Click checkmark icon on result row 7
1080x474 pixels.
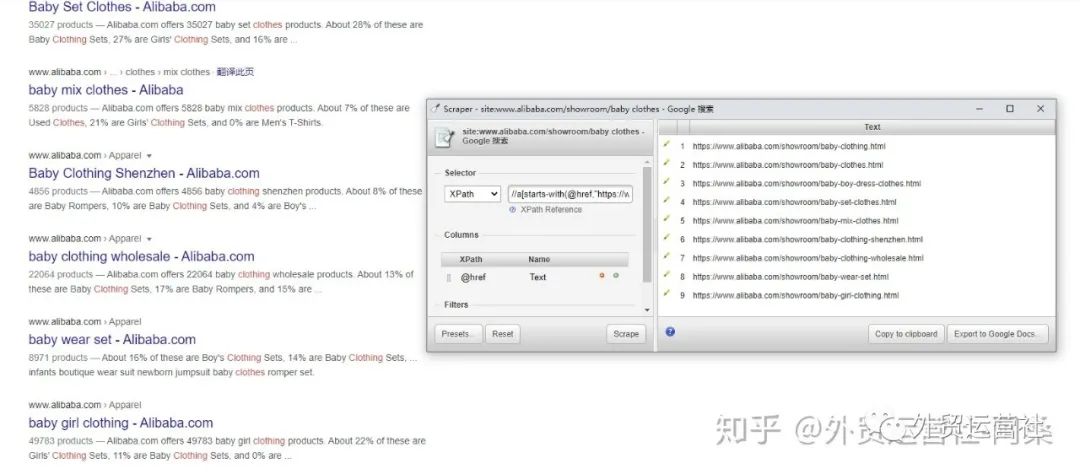666,256
